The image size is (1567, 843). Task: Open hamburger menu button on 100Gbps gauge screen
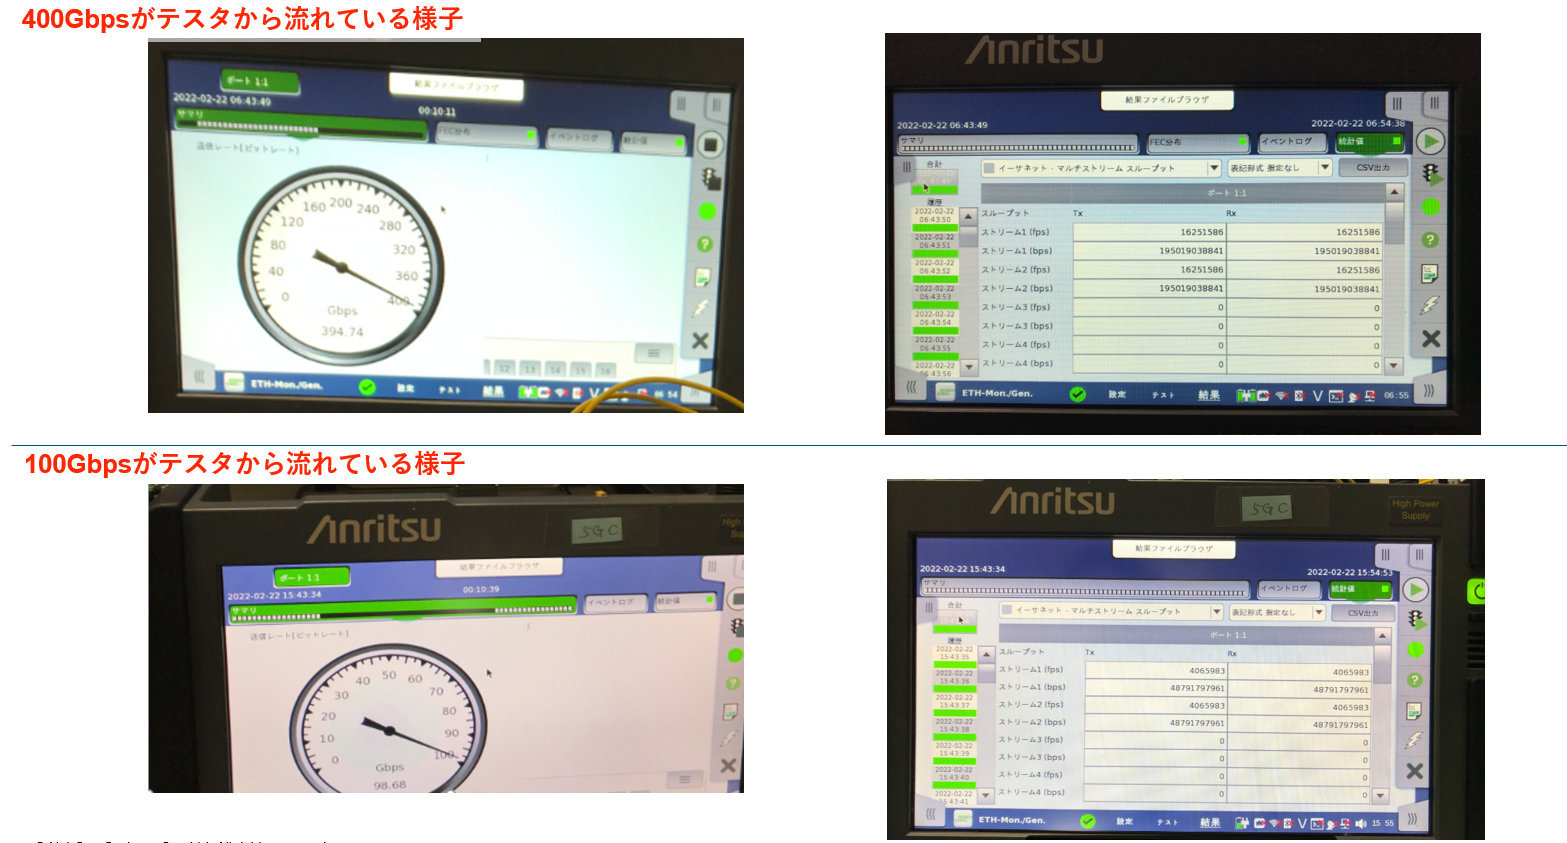(x=685, y=778)
